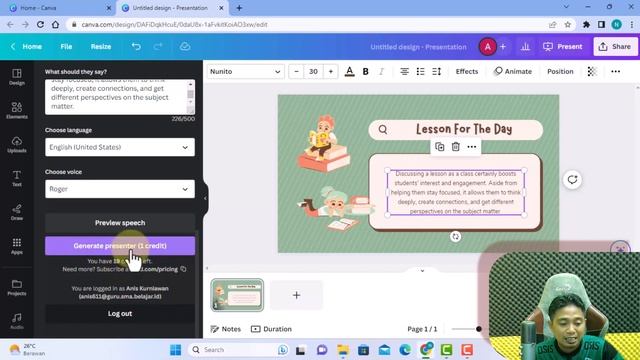Open the transparency checkerboard icon

tap(592, 71)
